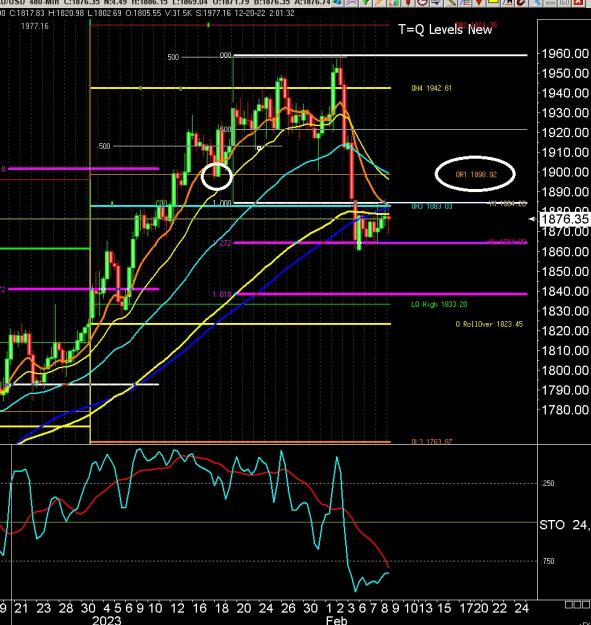
Task: Click the 'STO 24,' indicator label
Action: 564,525
